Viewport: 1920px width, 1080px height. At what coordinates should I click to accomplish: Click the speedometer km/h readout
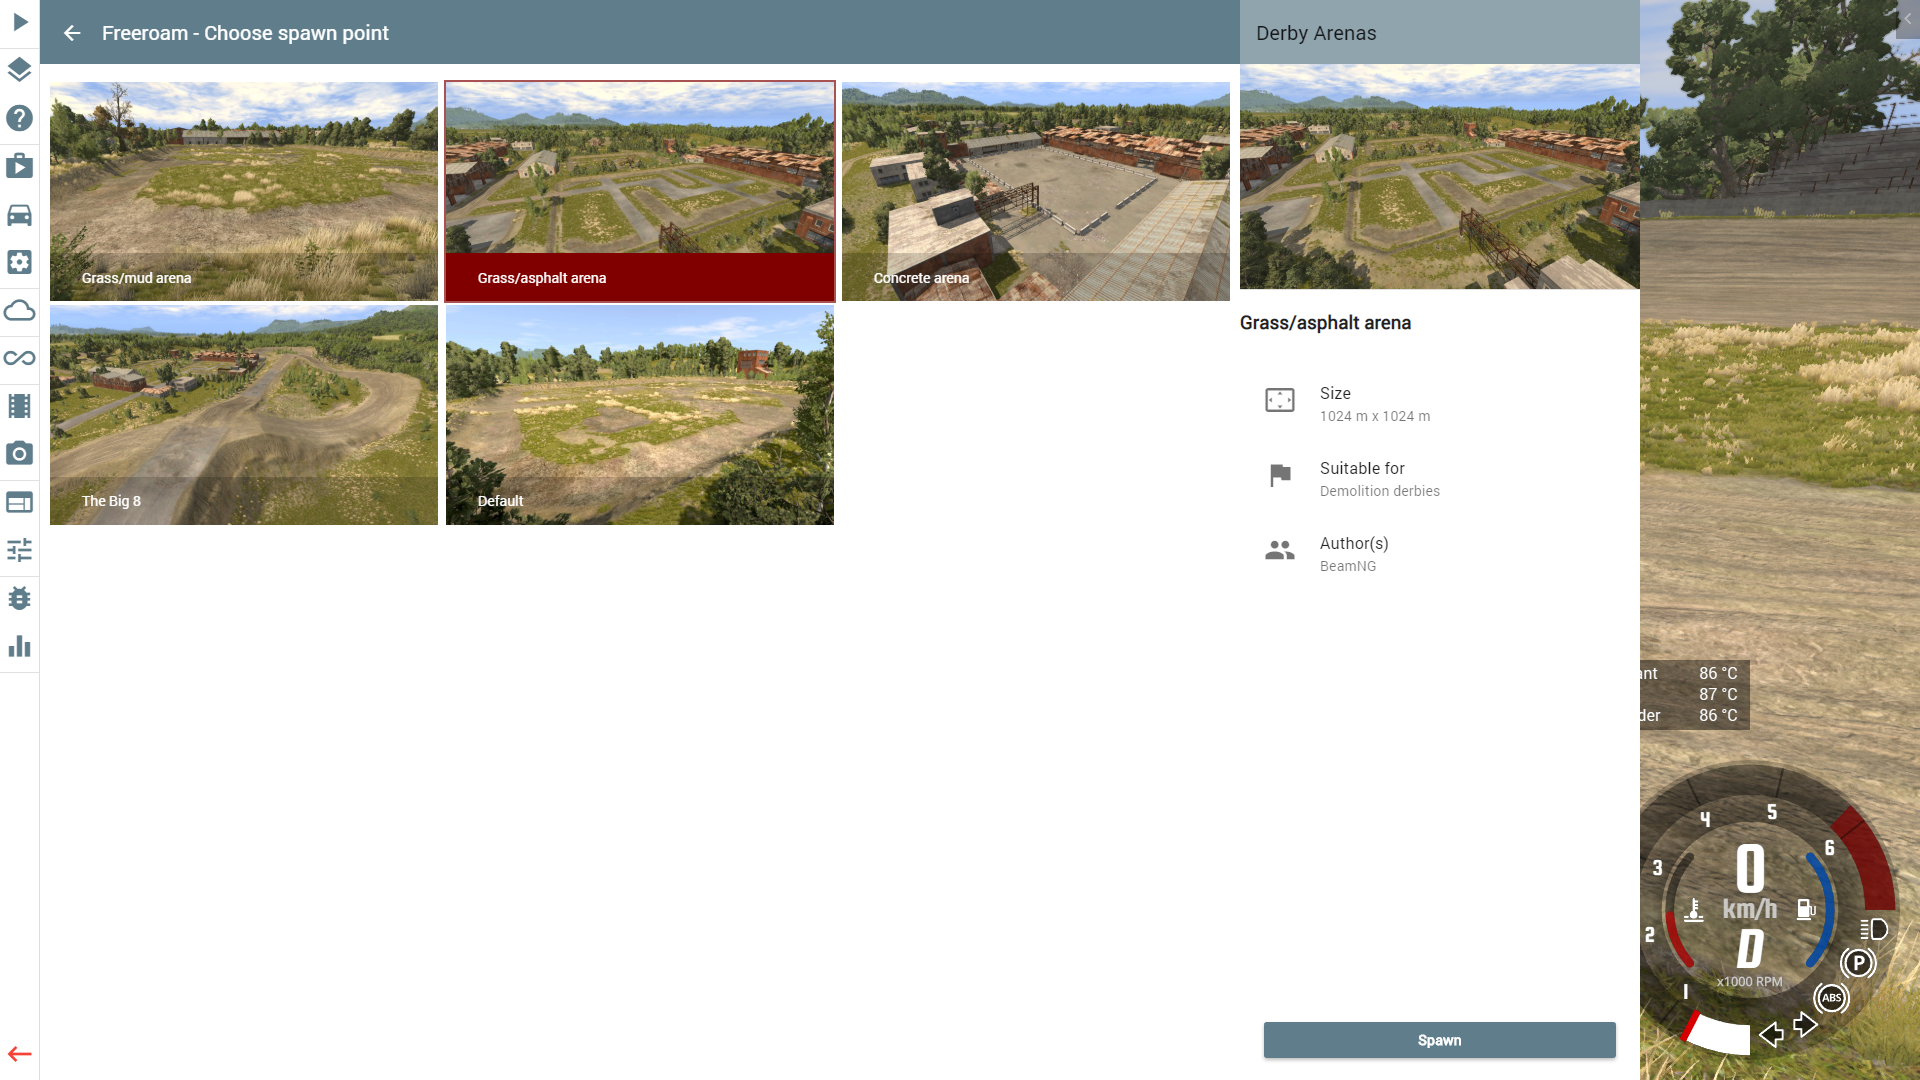pyautogui.click(x=1750, y=882)
